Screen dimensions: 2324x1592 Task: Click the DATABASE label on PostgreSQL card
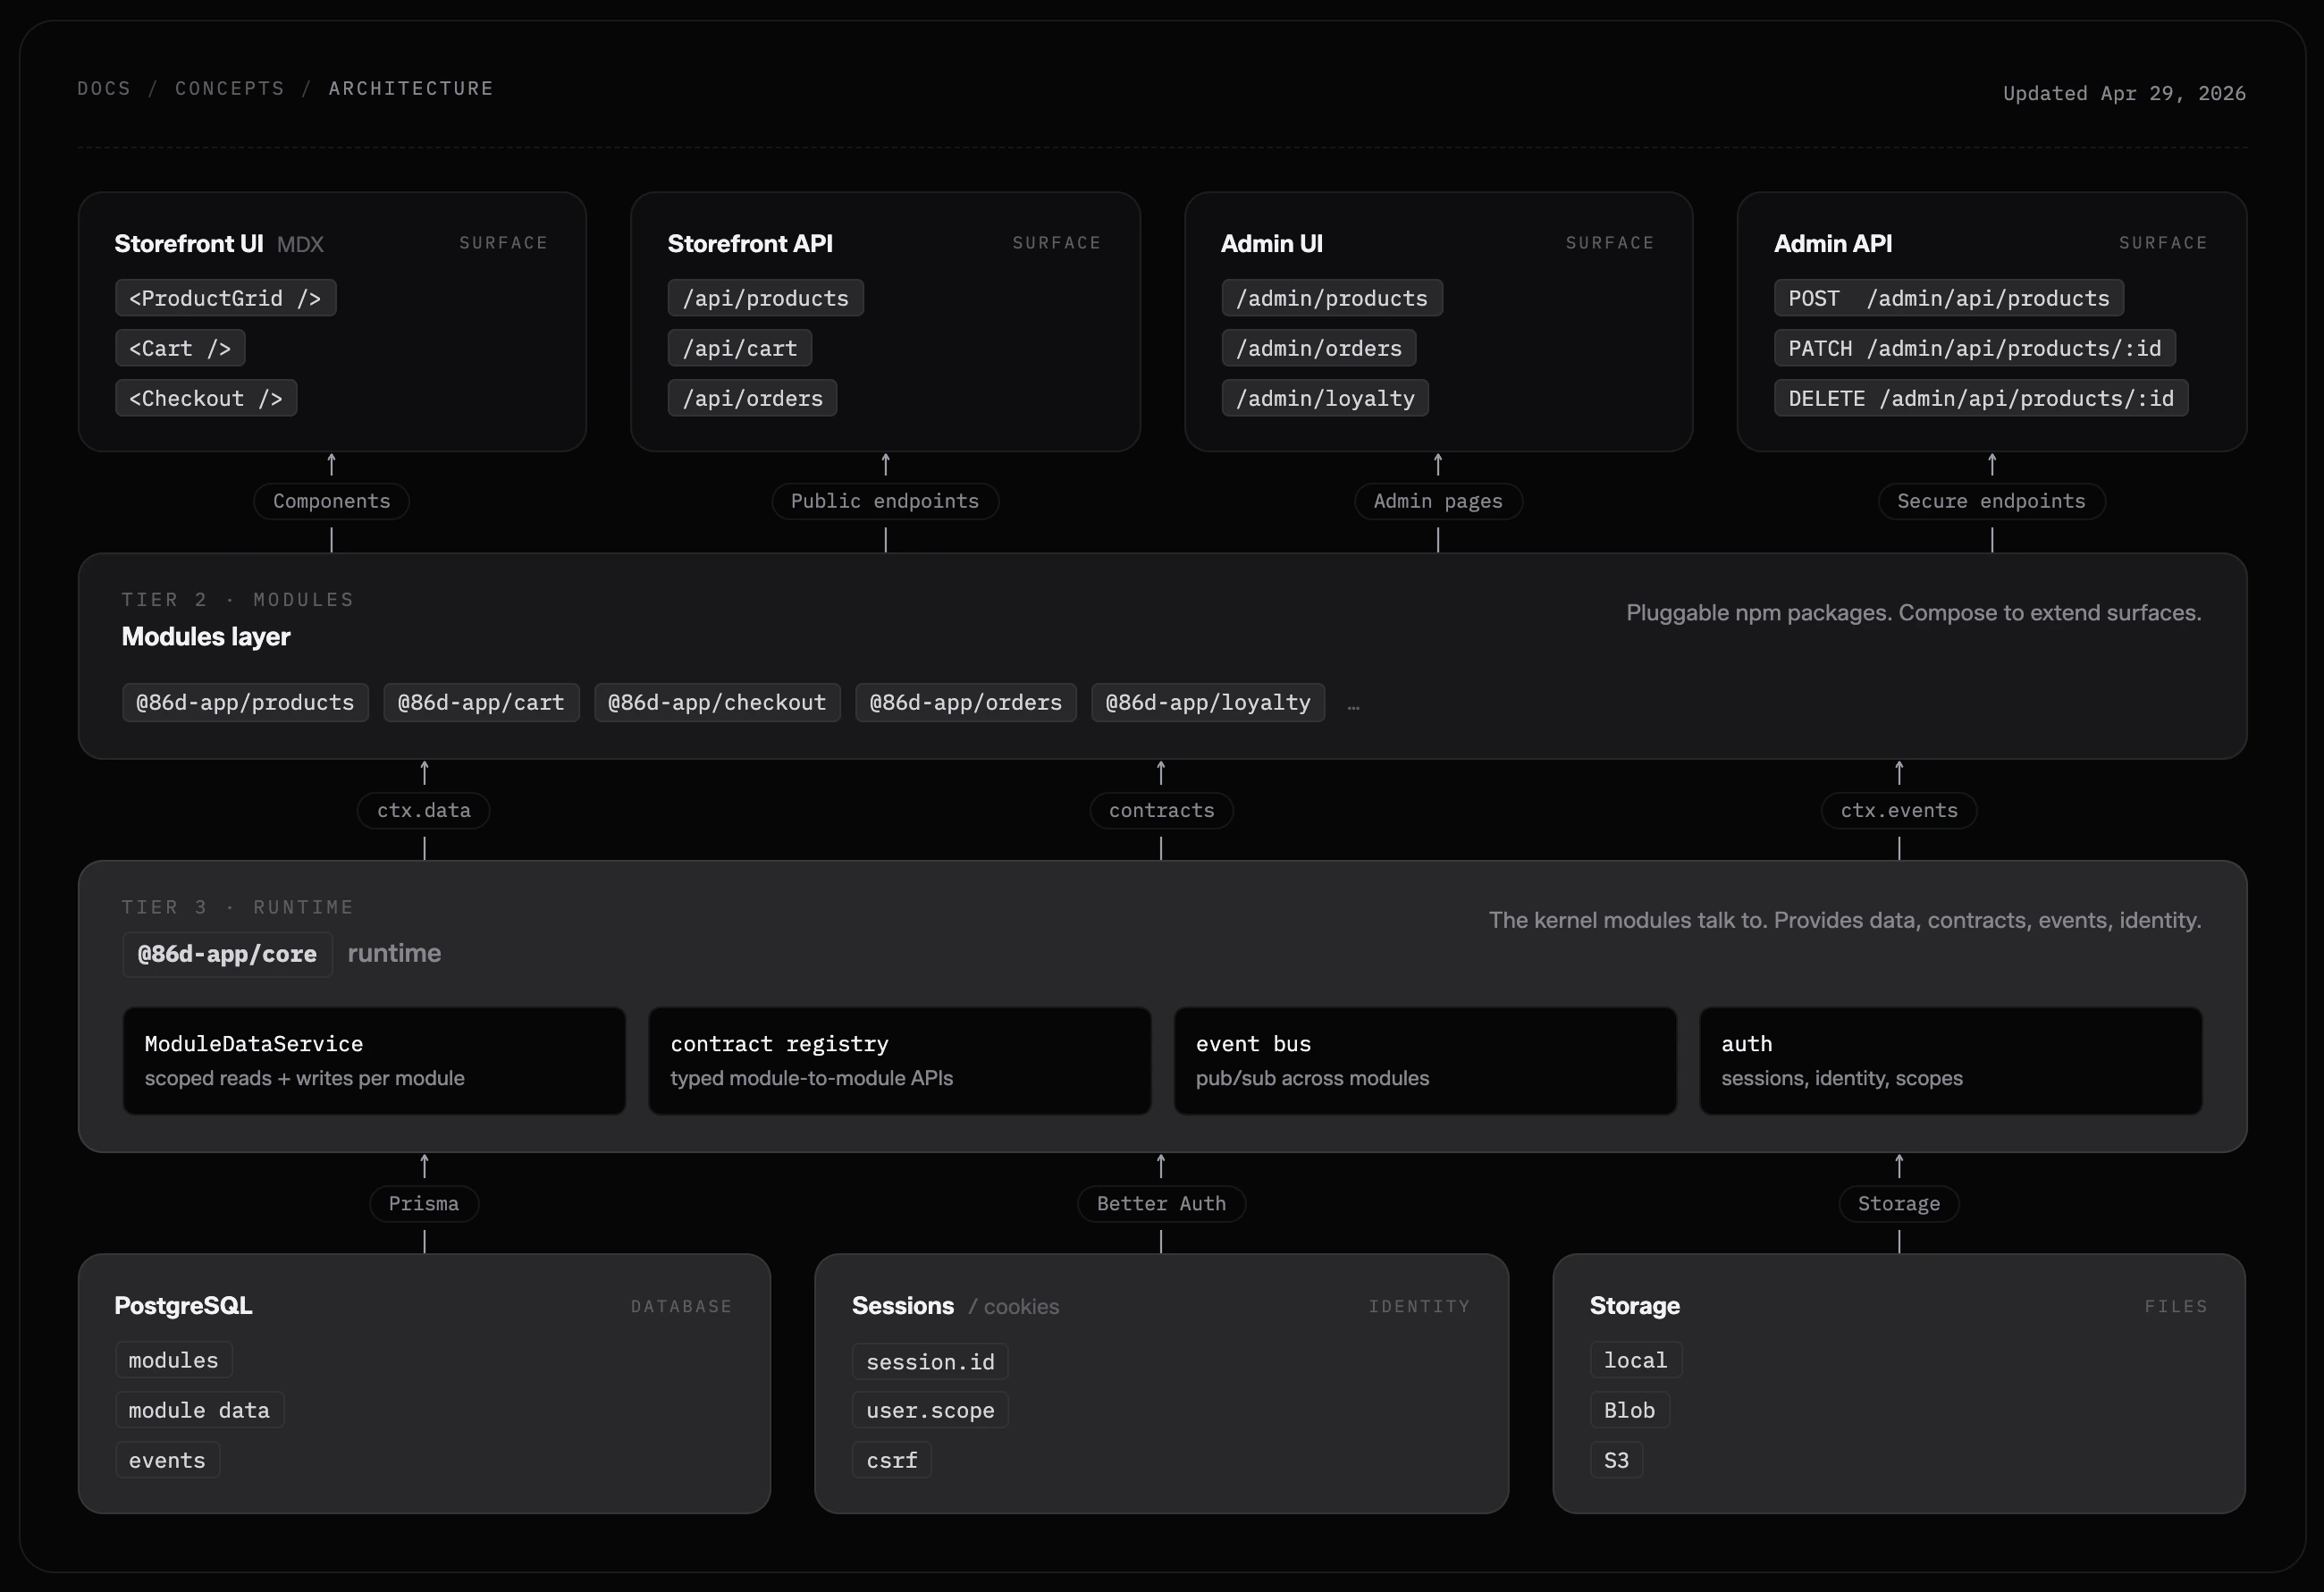coord(682,1306)
